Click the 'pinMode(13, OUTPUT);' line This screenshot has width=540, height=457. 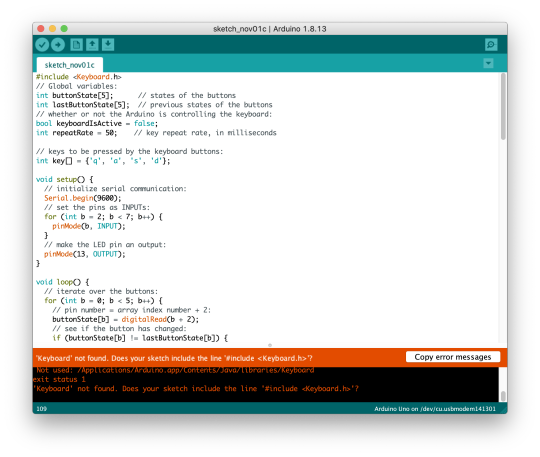[x=85, y=254]
